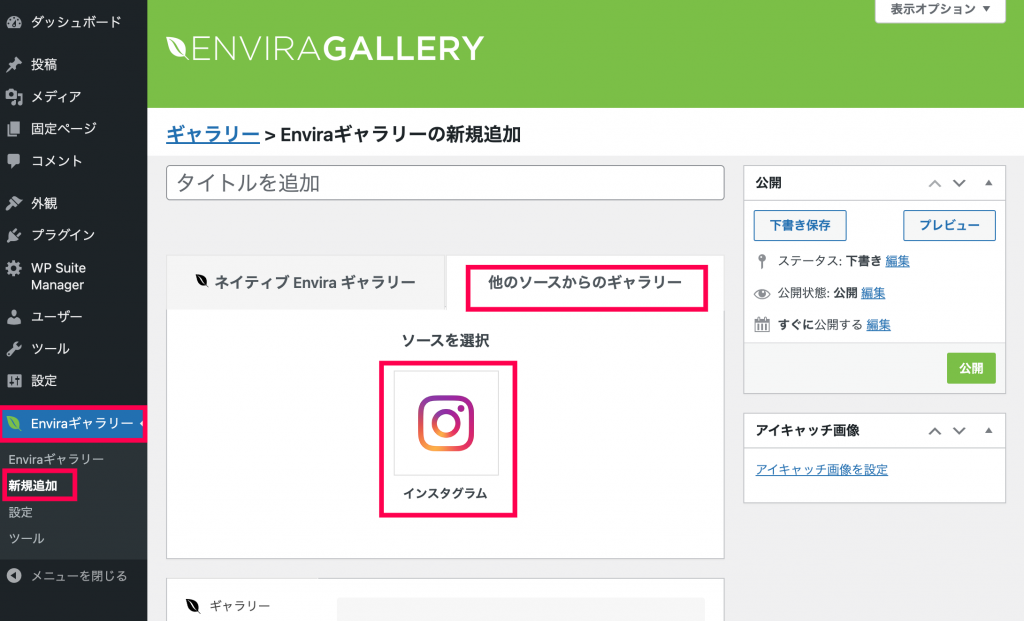The height and width of the screenshot is (621, 1024).
Task: Expand the 表示オプション screen options dropdown
Action: [940, 9]
